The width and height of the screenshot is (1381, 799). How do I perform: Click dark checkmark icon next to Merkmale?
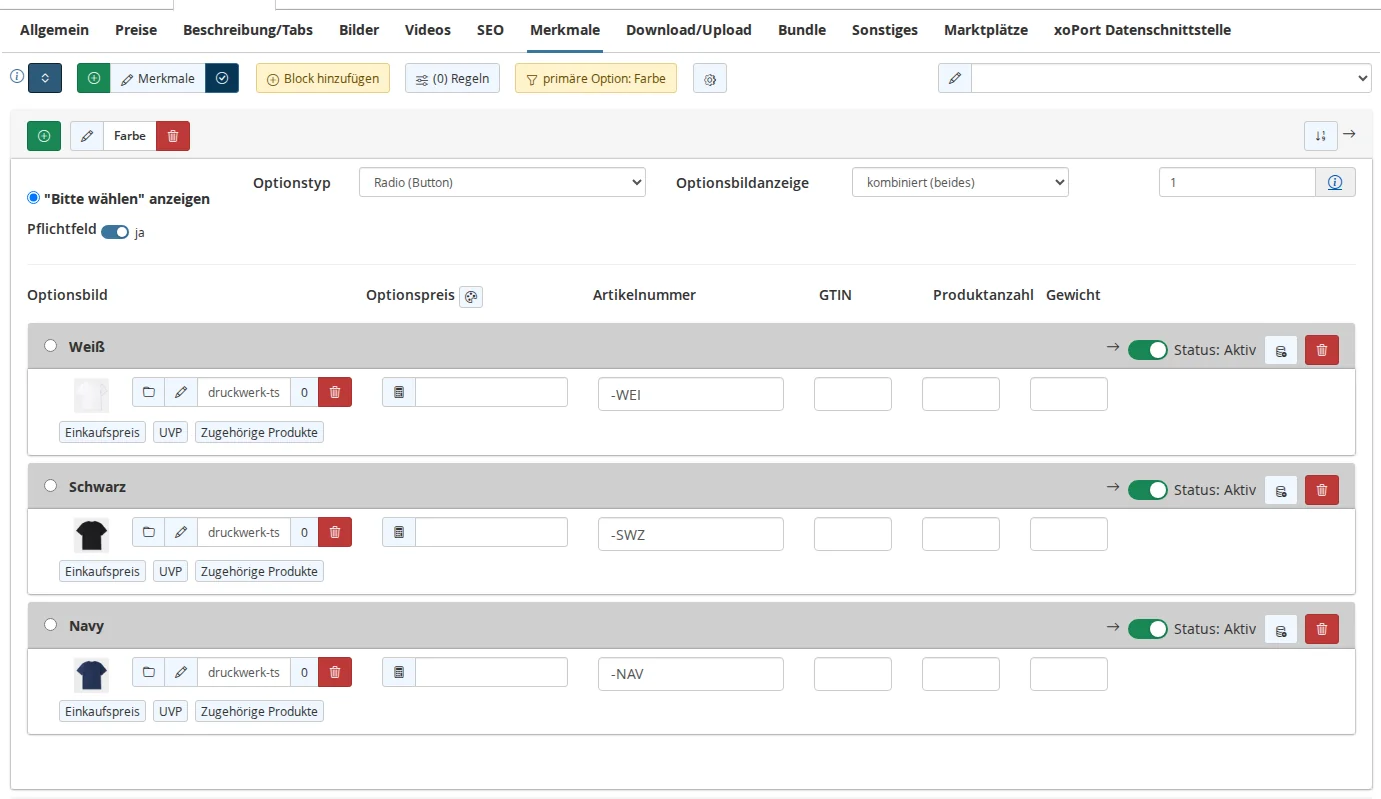(x=222, y=78)
